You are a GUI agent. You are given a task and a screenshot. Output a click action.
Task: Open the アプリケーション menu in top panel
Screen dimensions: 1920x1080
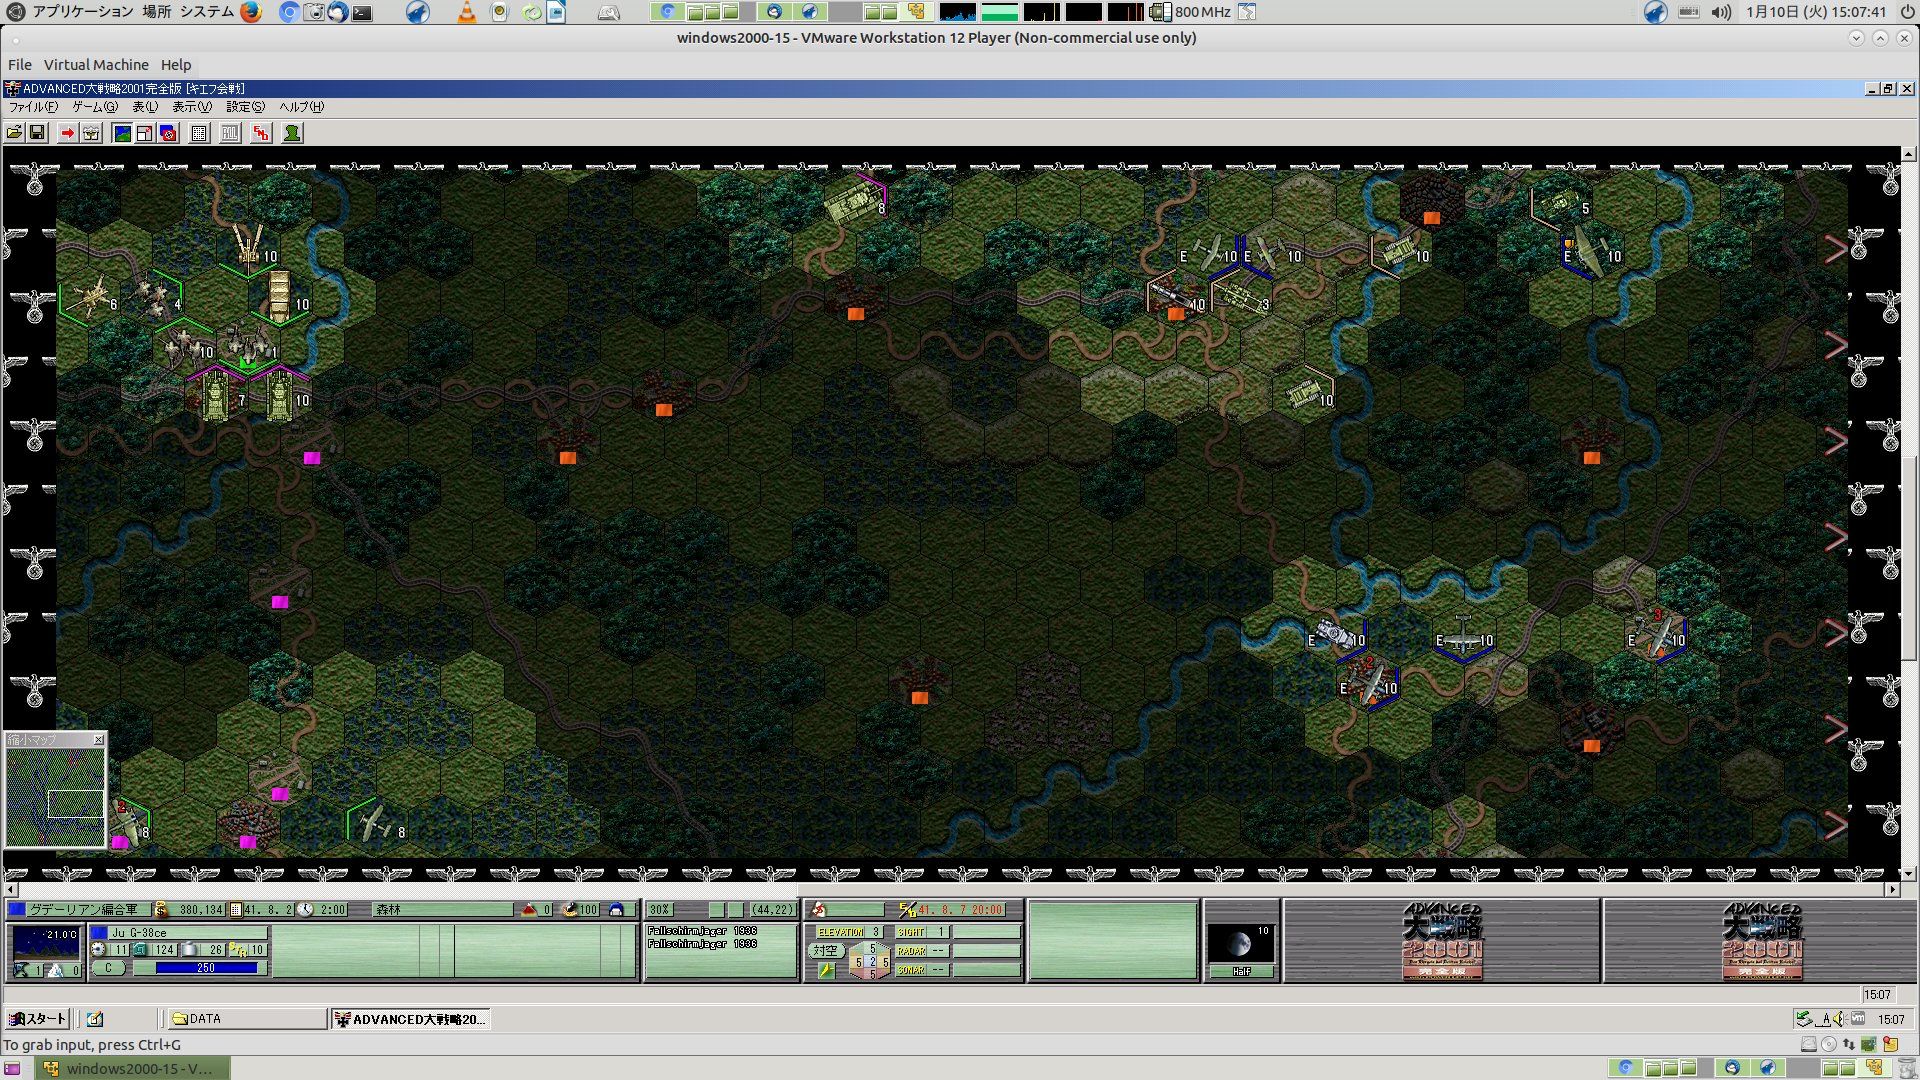click(83, 12)
